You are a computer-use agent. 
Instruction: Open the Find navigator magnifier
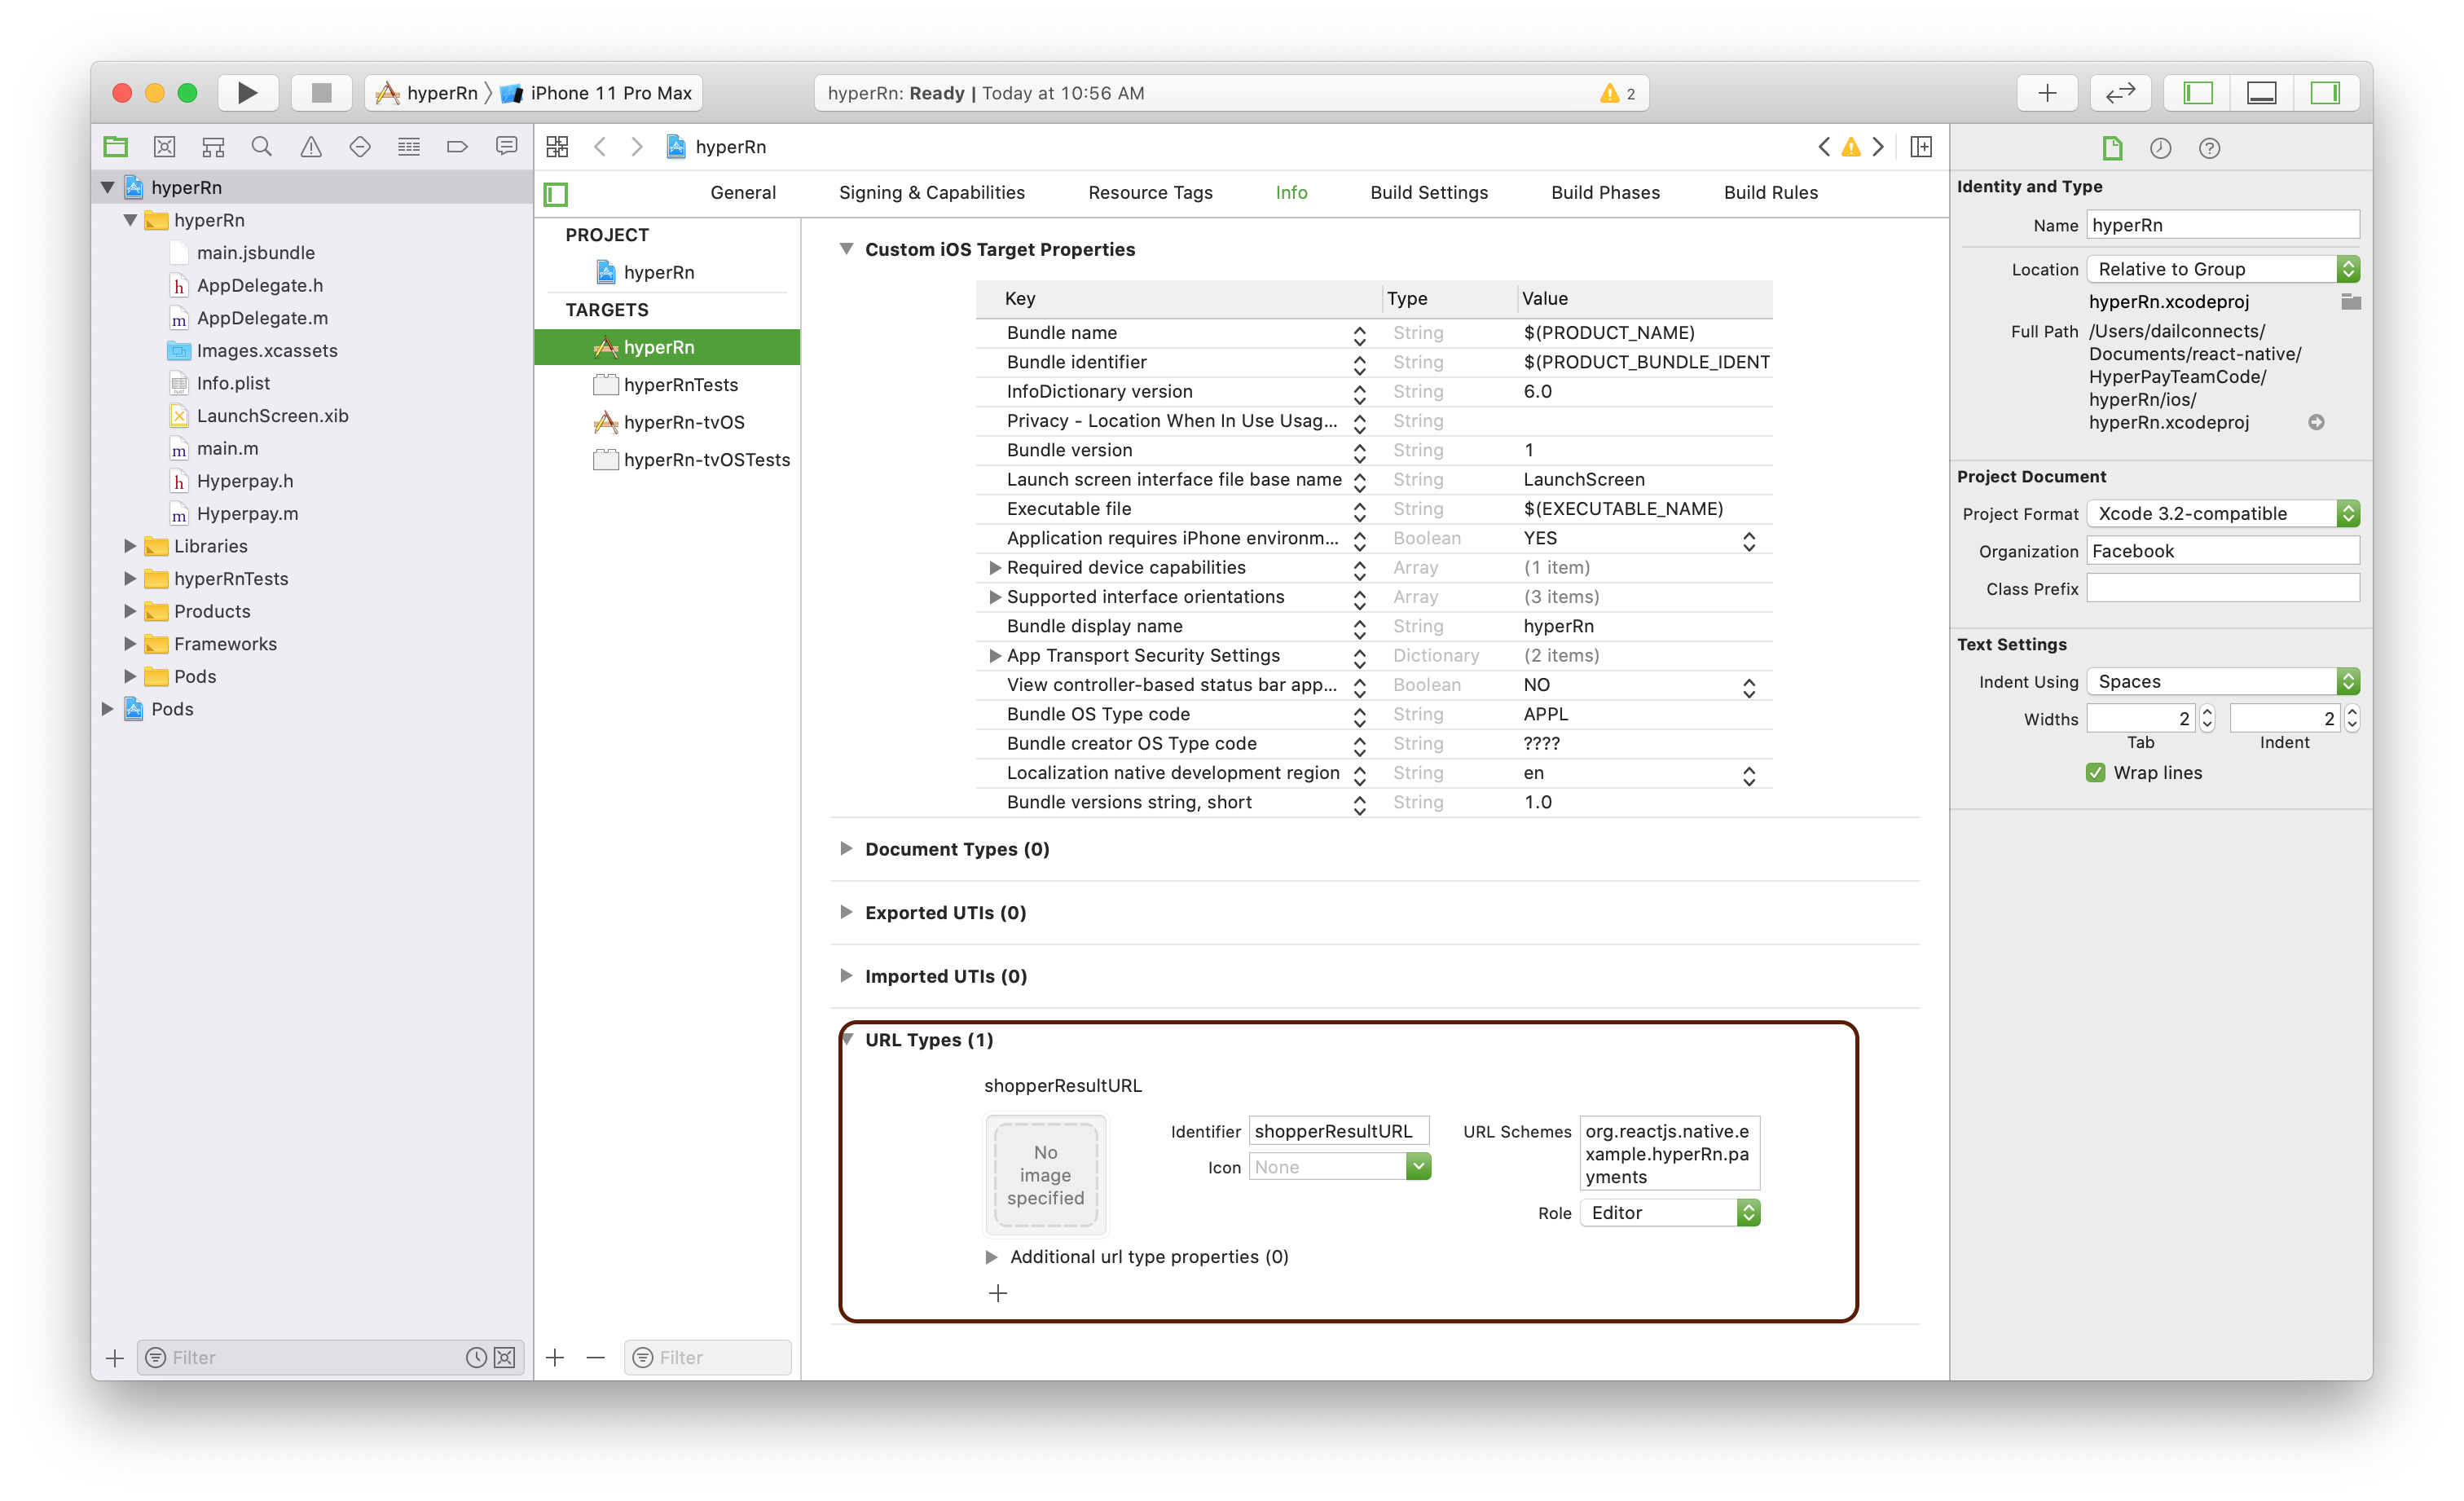(262, 147)
